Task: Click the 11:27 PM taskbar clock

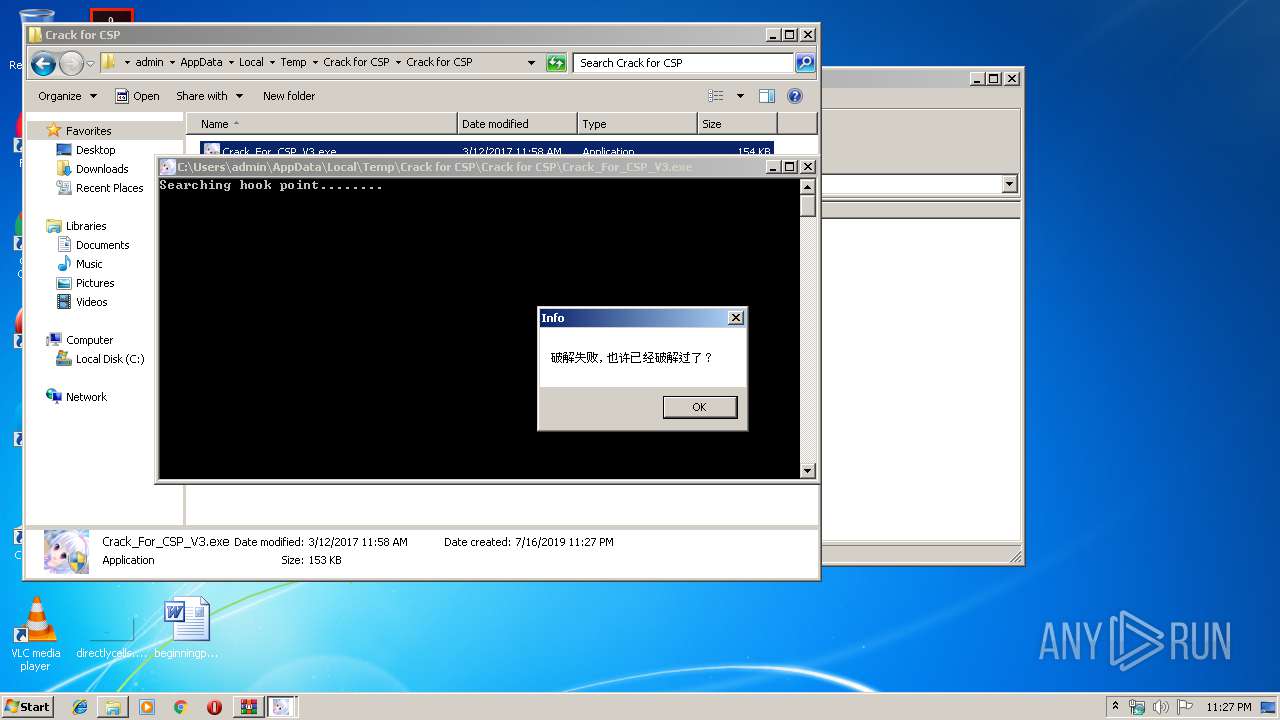Action: click(1228, 707)
